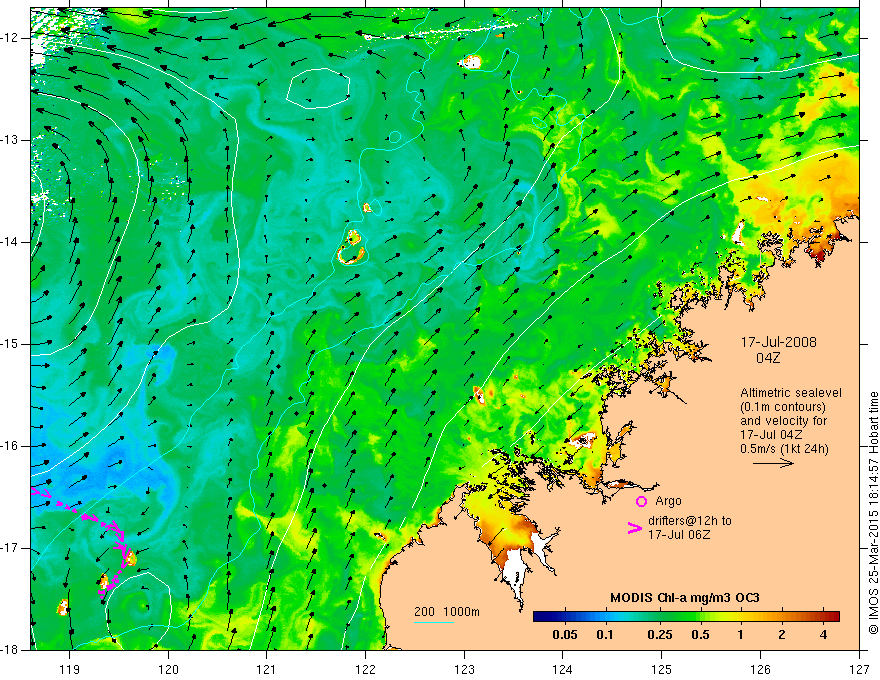Click the colorbar value 1

741,635
